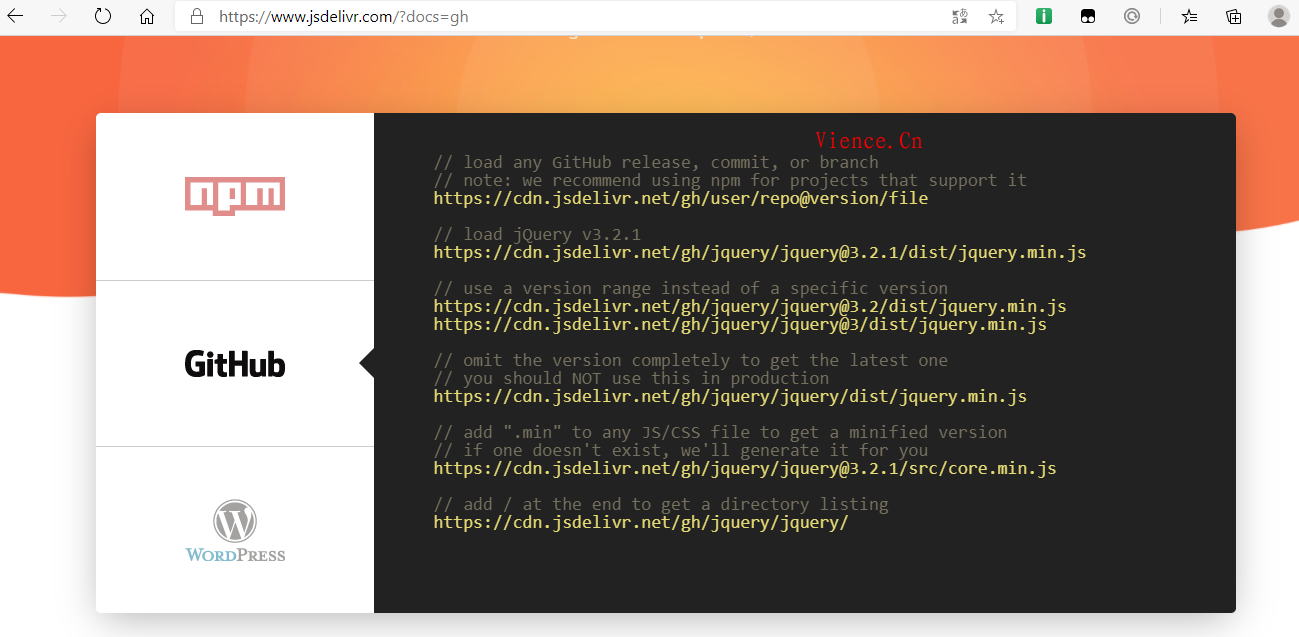View site info via the lock icon

(x=197, y=16)
